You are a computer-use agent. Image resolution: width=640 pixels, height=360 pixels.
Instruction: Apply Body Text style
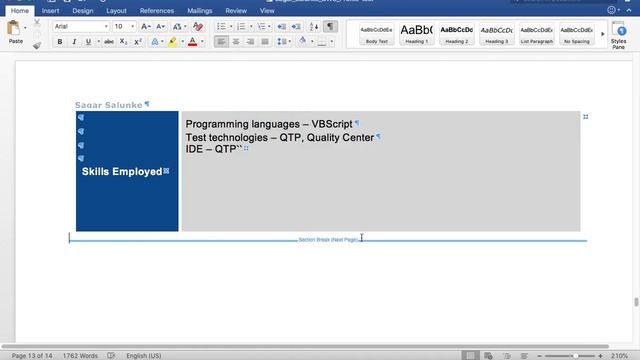[376, 34]
